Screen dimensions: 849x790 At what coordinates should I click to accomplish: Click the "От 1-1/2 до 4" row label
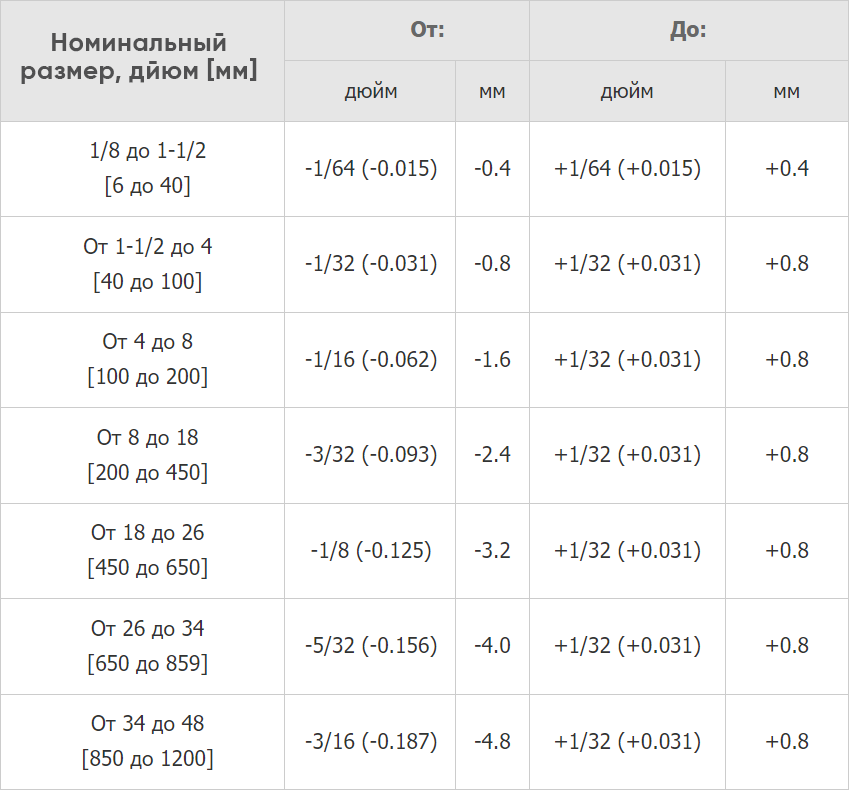[x=147, y=247]
